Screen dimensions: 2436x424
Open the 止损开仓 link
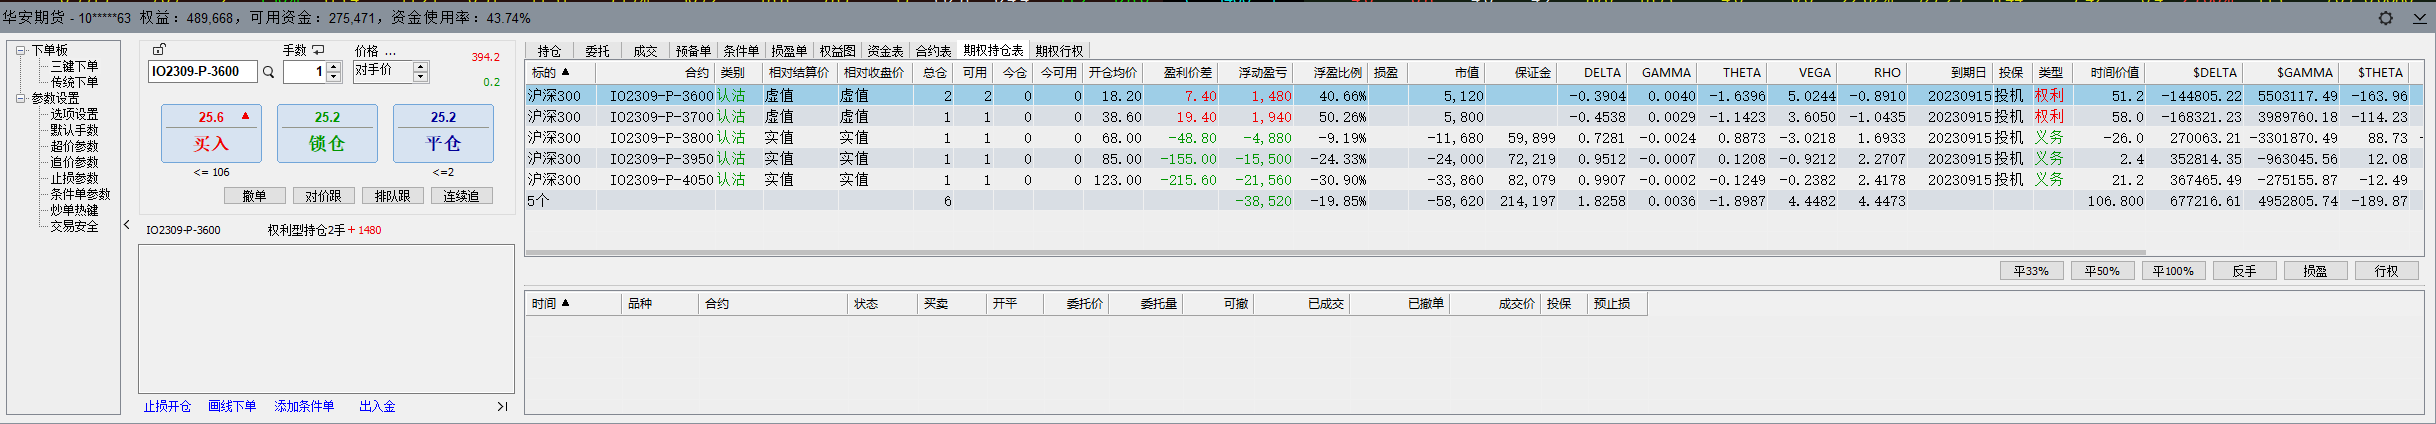coord(167,406)
